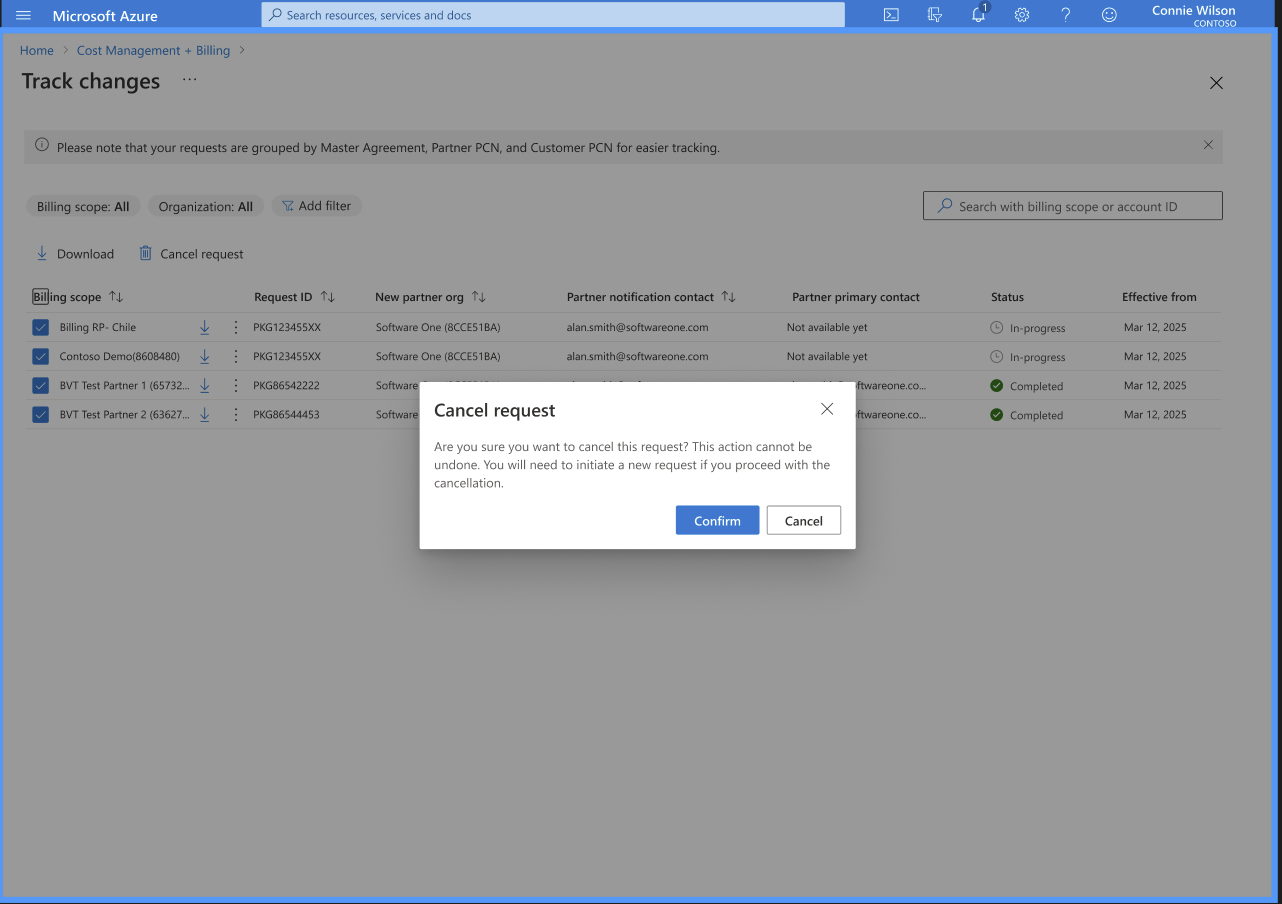Uncheck the Contoso Demo row checkbox
The height and width of the screenshot is (904, 1282).
(x=40, y=356)
